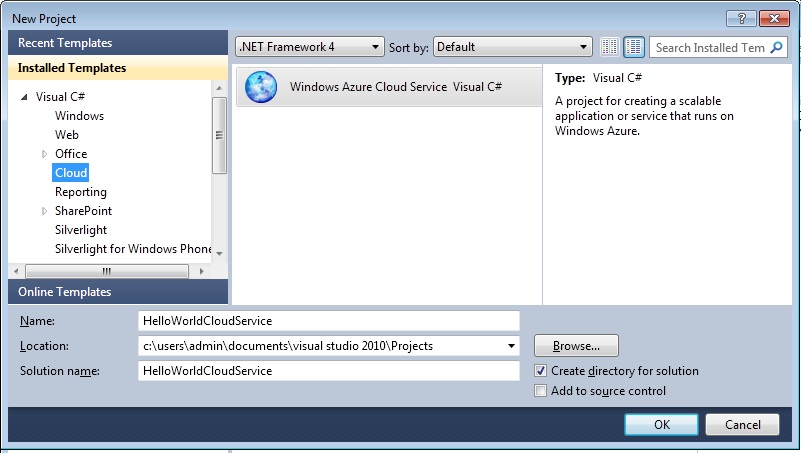This screenshot has width=801, height=453.
Task: Switch to small icons view
Action: (x=610, y=47)
